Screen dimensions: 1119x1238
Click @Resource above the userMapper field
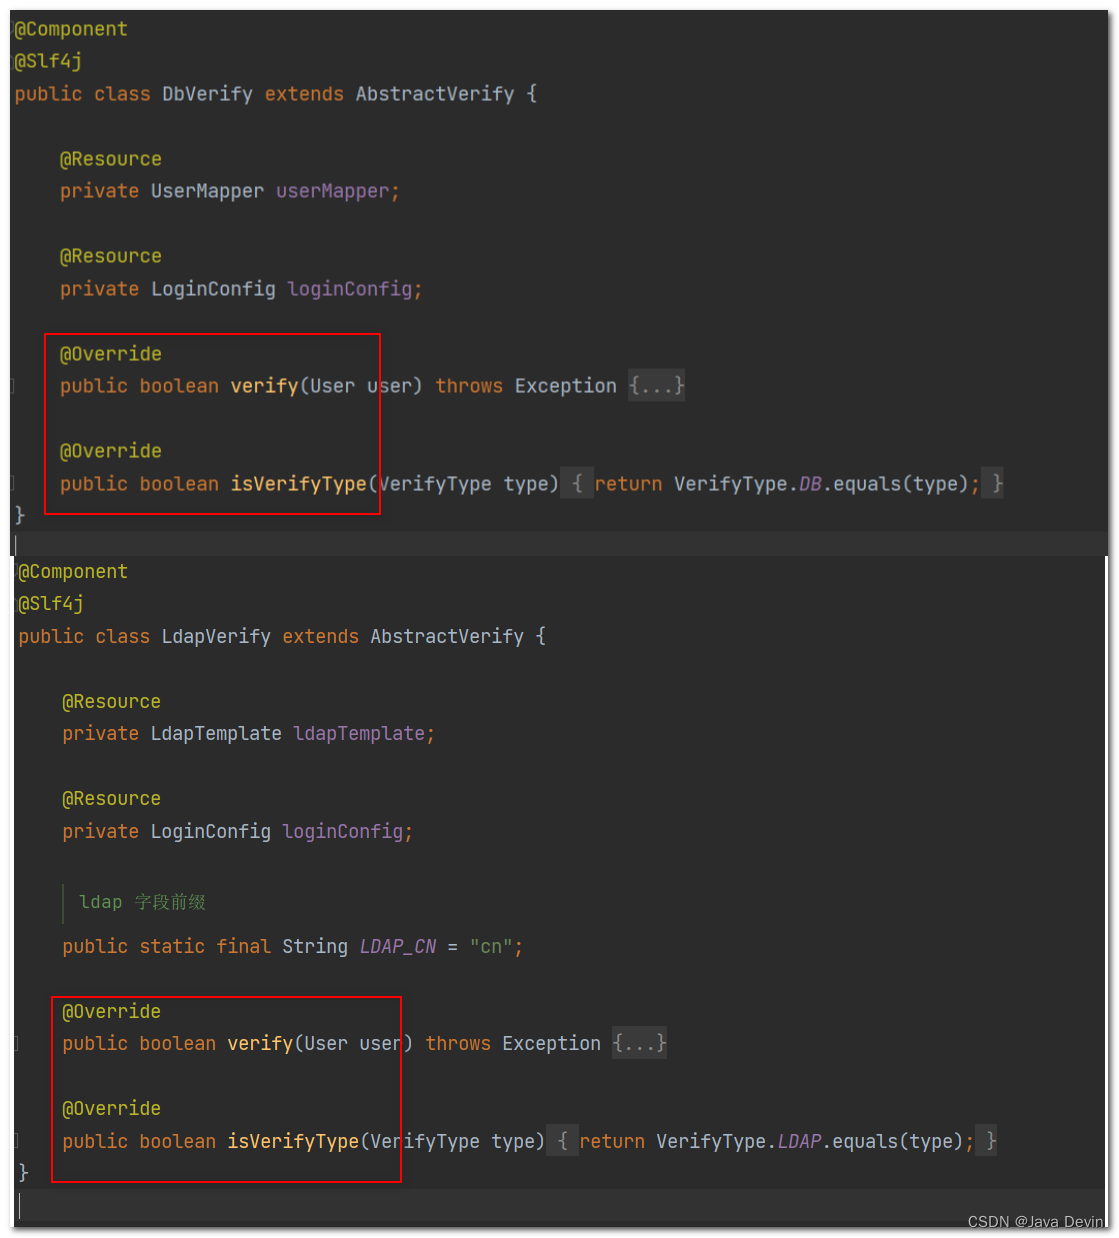click(111, 159)
